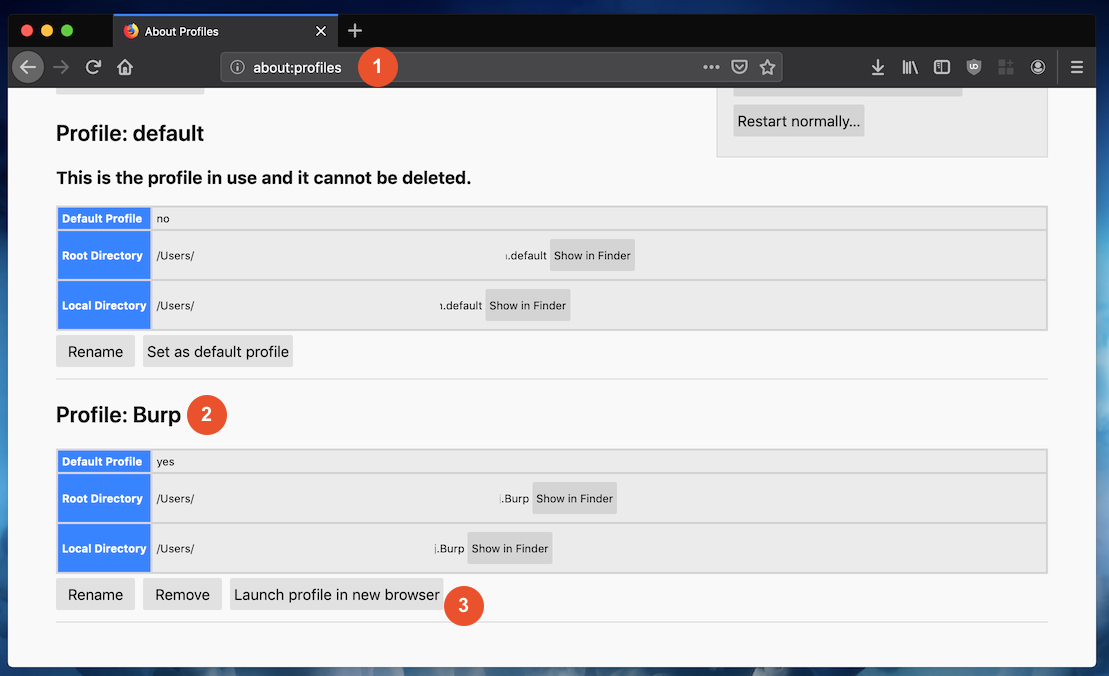Image resolution: width=1109 pixels, height=676 pixels.
Task: Open the page actions three-dot menu
Action: pos(711,67)
